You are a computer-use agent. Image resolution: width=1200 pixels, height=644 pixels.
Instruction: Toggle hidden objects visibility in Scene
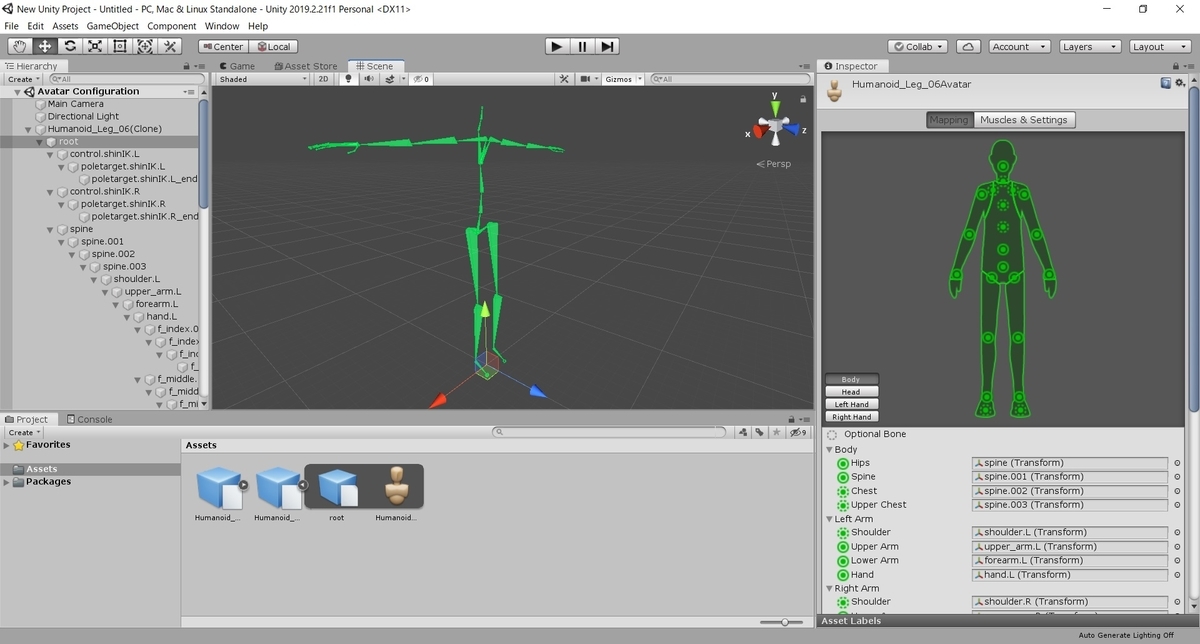(x=422, y=79)
